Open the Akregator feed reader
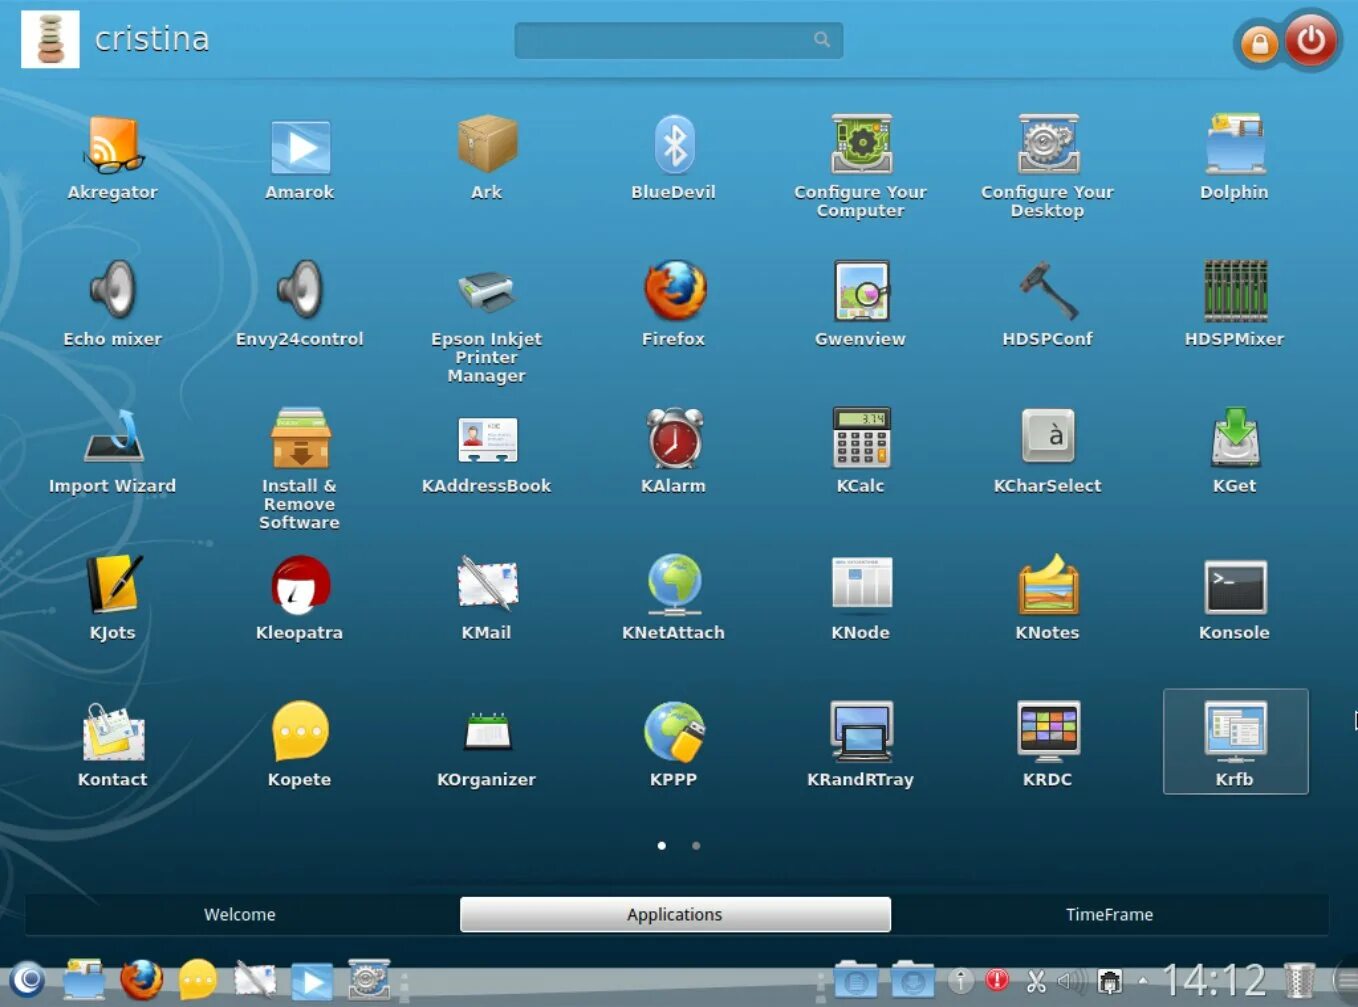Screen dimensions: 1358x1007 coord(113,157)
